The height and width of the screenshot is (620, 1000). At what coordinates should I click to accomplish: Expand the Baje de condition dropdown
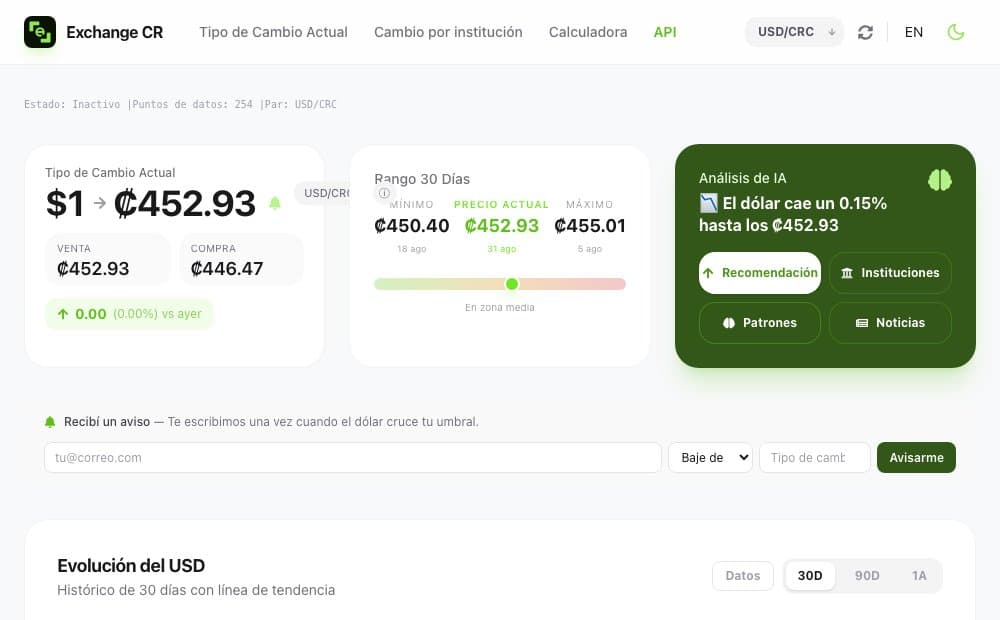[x=710, y=457]
